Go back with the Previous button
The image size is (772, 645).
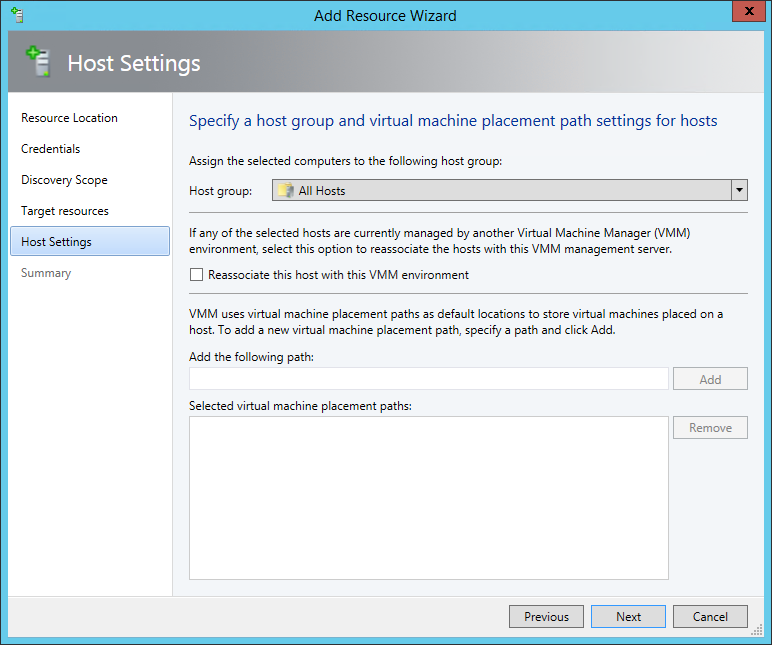coord(546,616)
